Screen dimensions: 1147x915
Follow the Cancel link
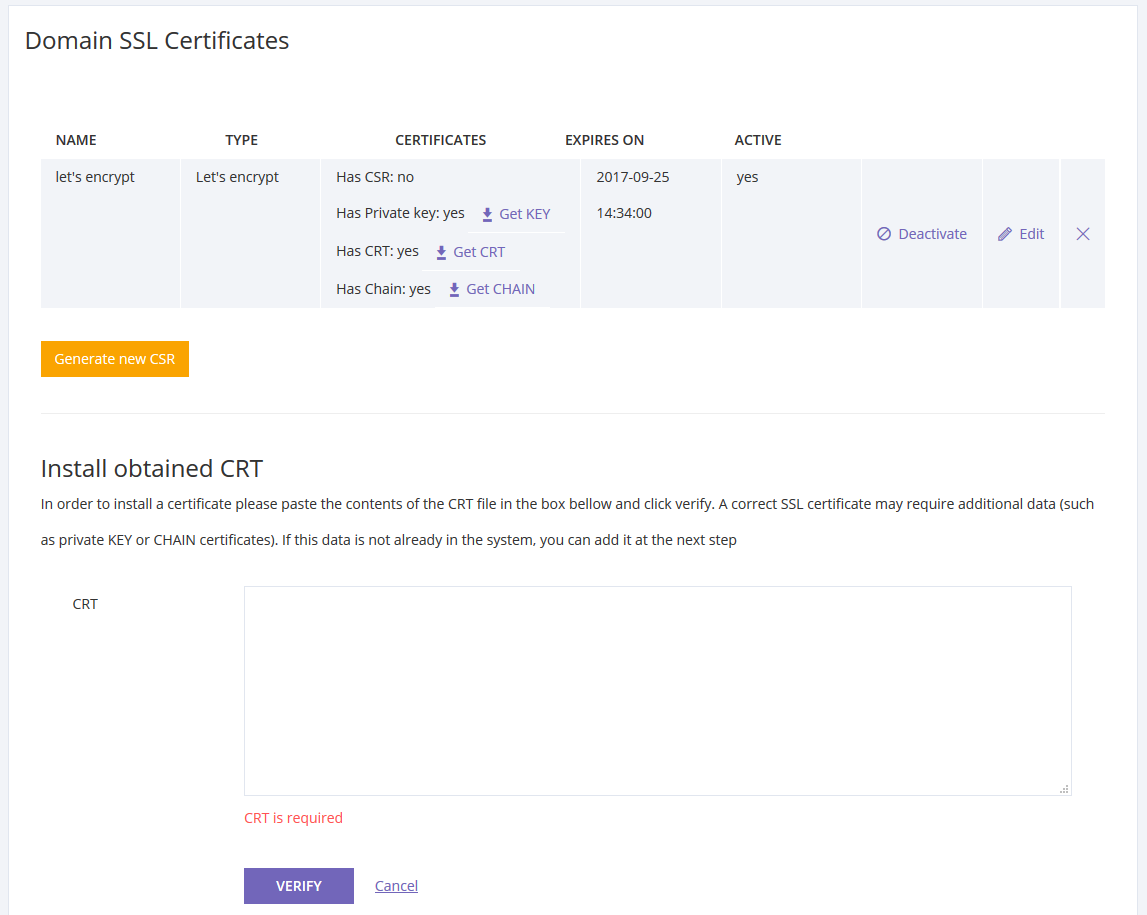click(x=396, y=886)
